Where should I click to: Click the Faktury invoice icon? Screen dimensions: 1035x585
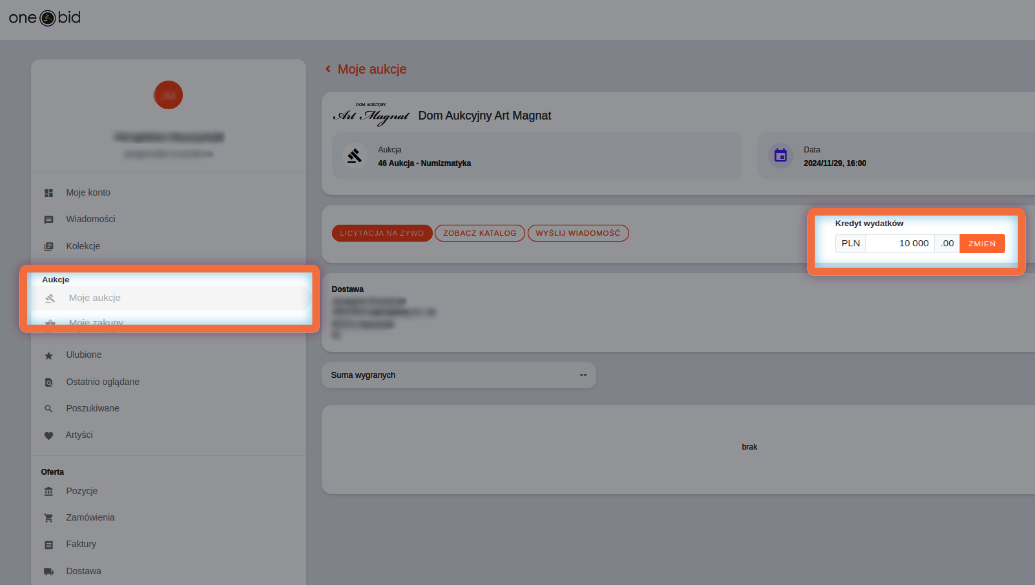[49, 545]
